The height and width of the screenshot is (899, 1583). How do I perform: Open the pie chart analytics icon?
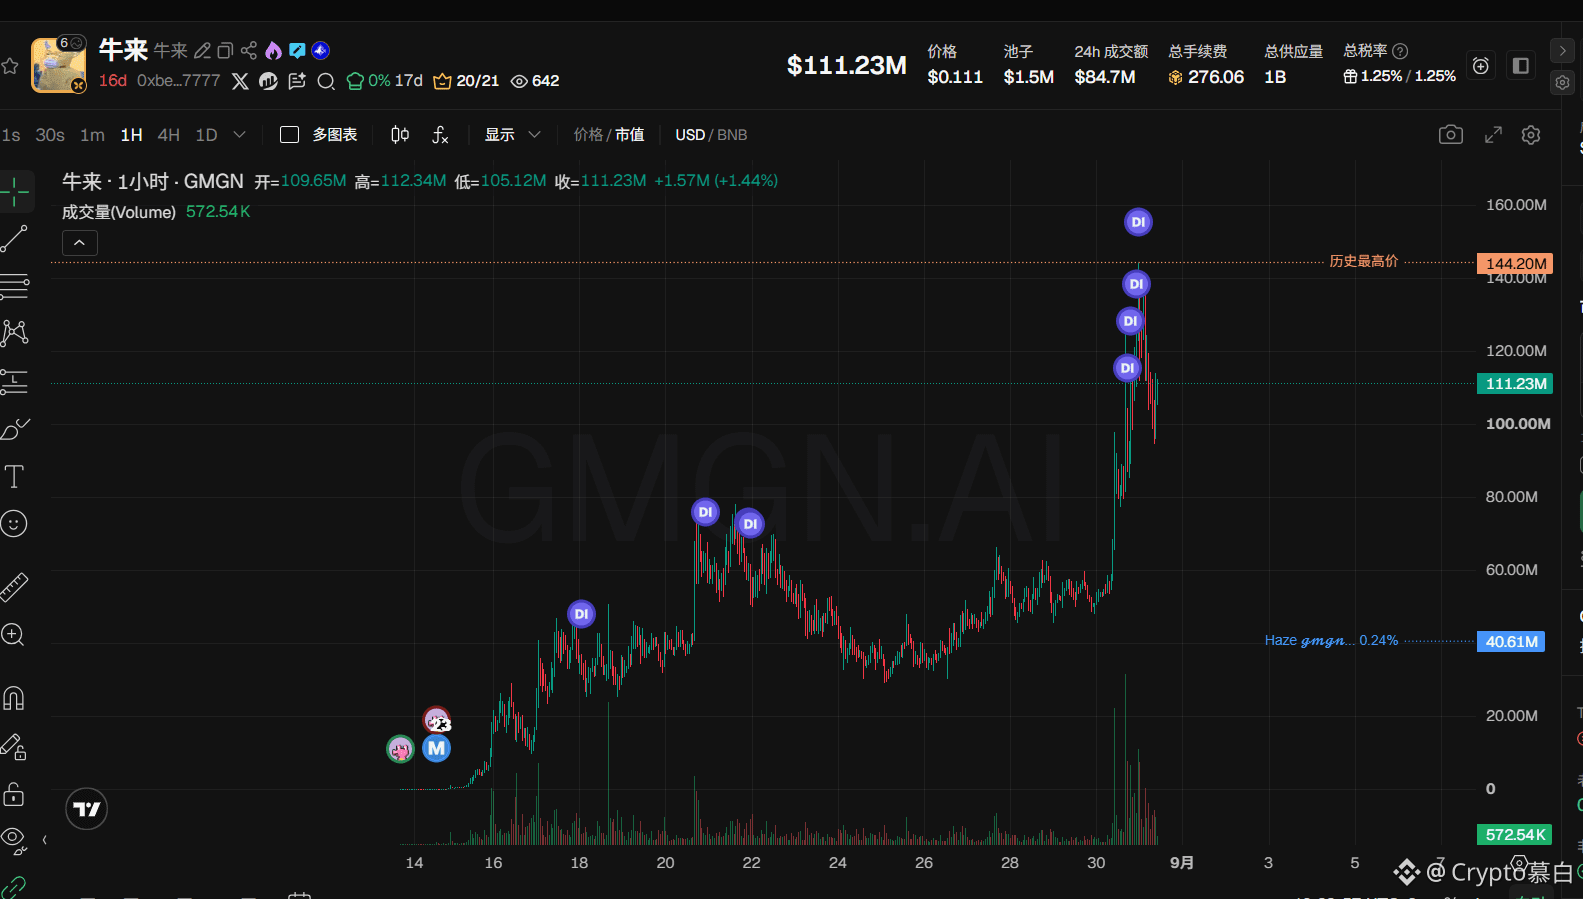pyautogui.click(x=268, y=81)
